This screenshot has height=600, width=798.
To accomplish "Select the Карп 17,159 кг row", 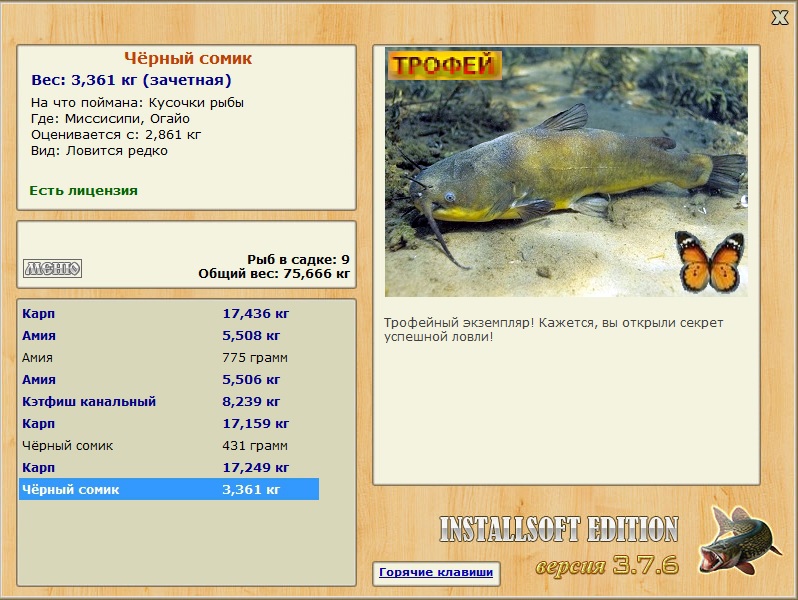I will [169, 423].
